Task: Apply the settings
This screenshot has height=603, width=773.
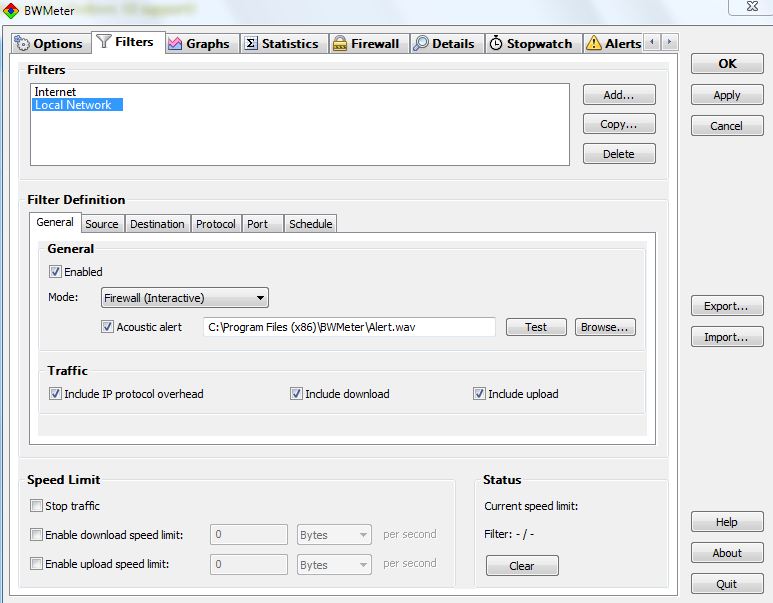Action: pos(727,95)
